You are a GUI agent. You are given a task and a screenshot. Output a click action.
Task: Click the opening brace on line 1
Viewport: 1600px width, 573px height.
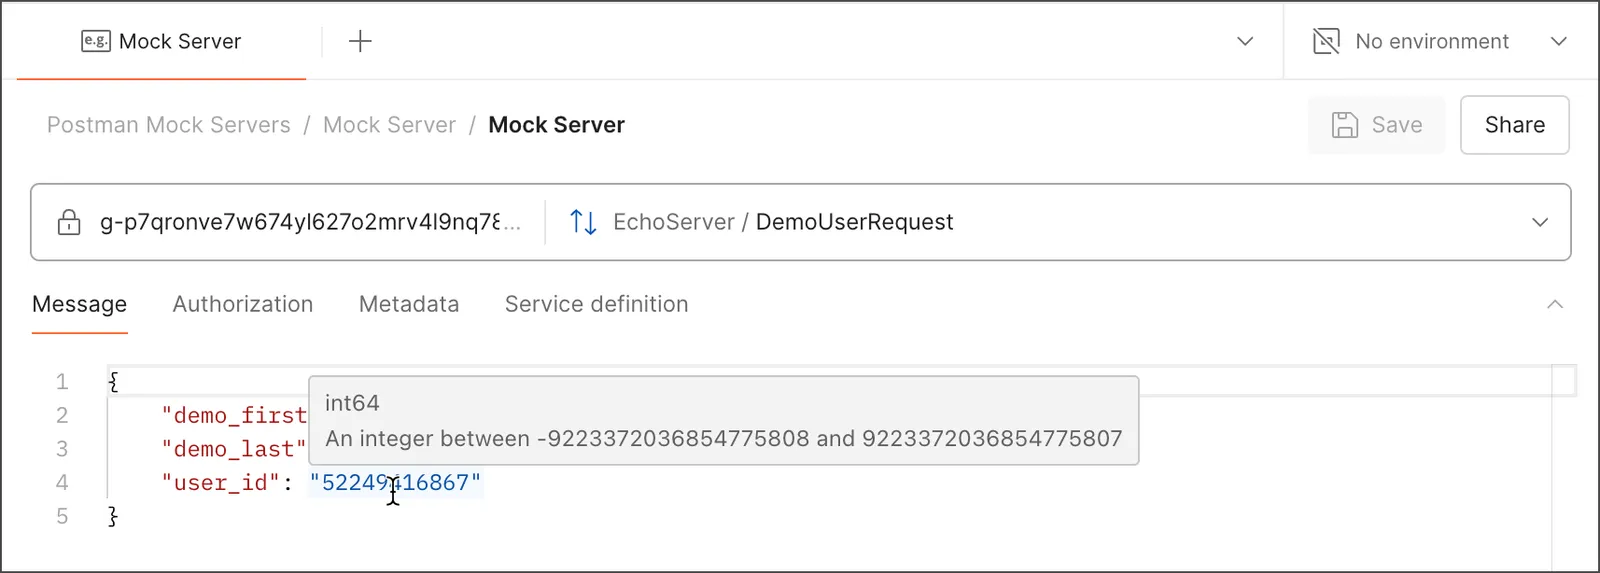pyautogui.click(x=113, y=382)
